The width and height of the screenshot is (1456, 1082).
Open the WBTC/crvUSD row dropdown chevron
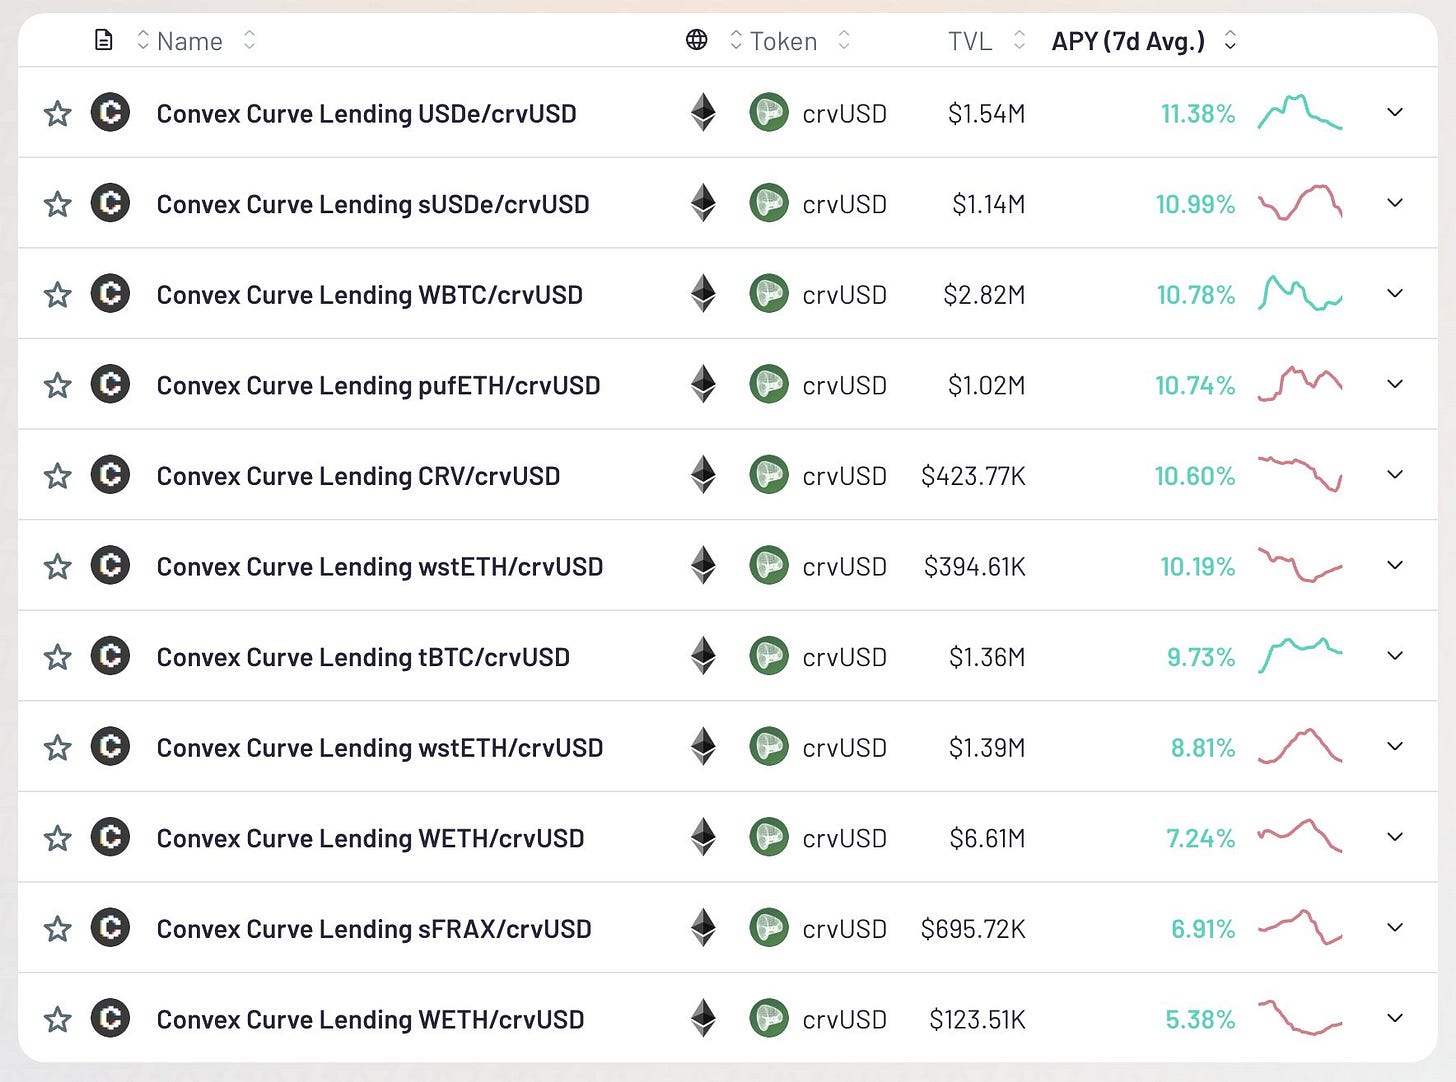[x=1395, y=293]
